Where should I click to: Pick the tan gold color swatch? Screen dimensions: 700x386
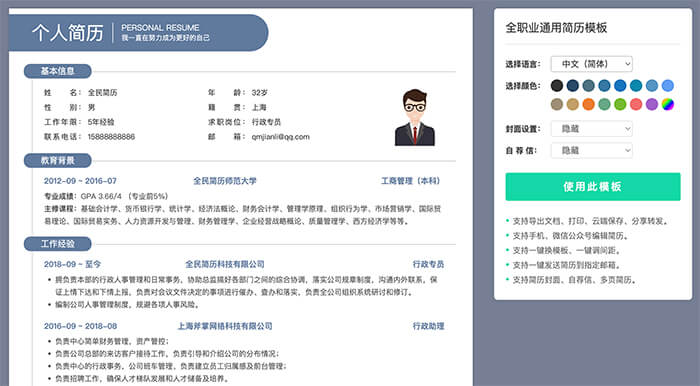coord(573,104)
